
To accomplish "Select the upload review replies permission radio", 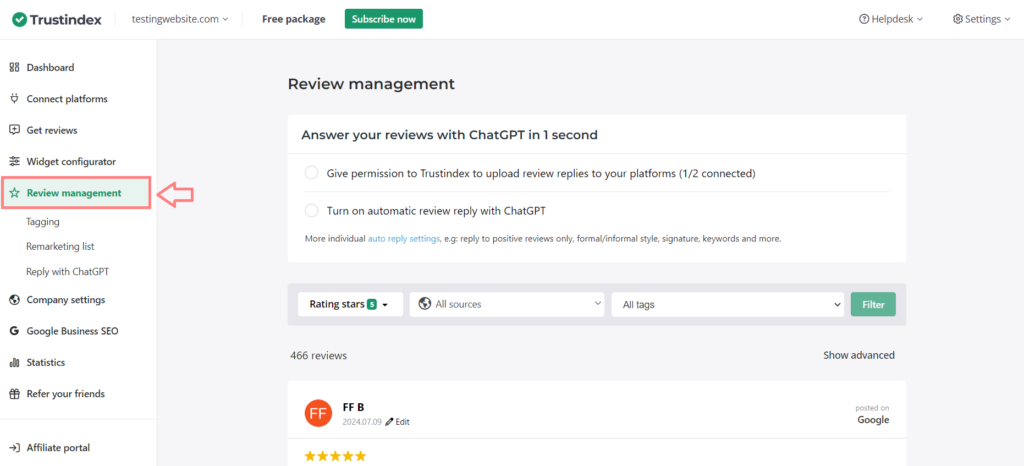I will click(312, 173).
